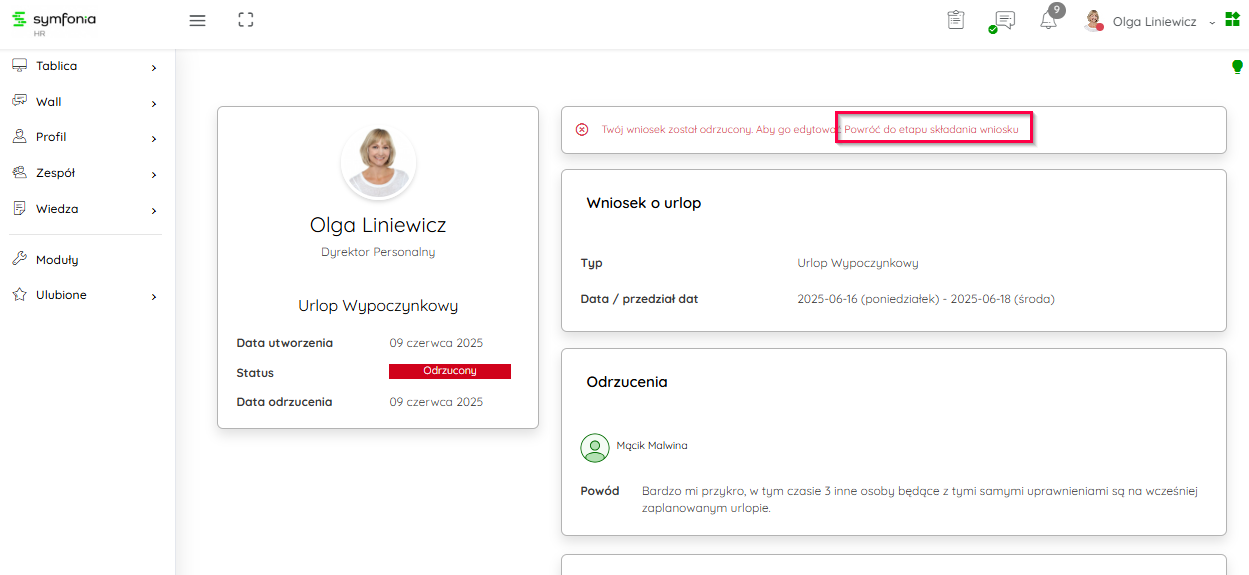The width and height of the screenshot is (1249, 575).
Task: Click the Mącik Malwina name link
Action: click(651, 446)
